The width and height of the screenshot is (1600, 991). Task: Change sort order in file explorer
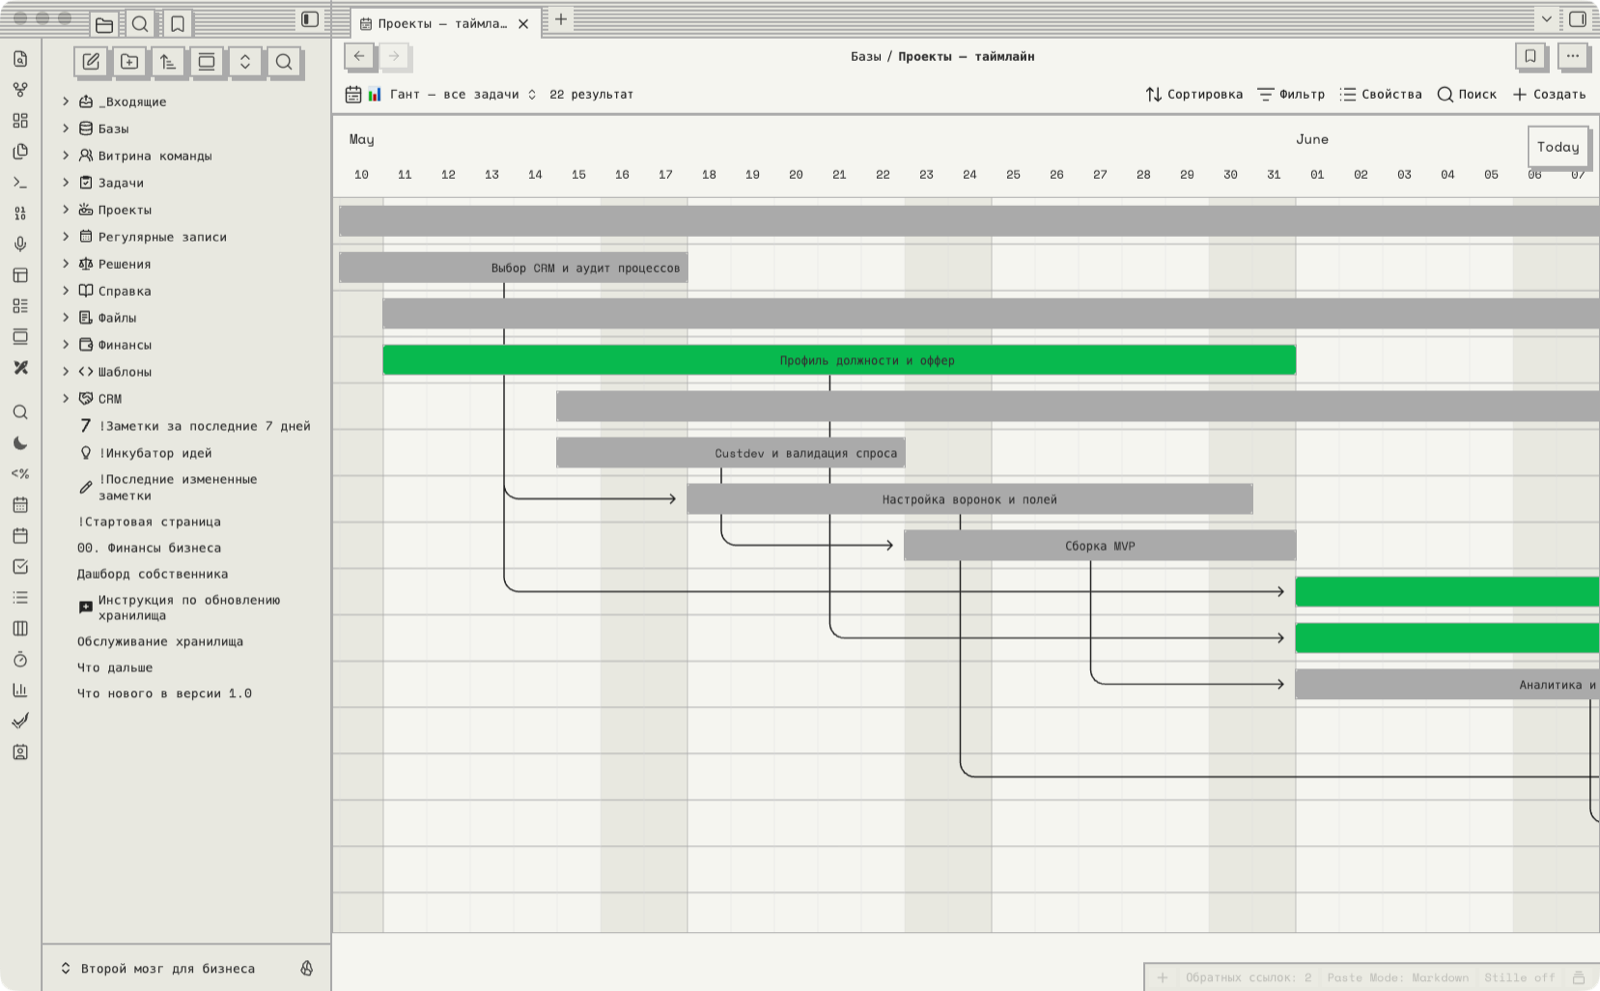168,62
